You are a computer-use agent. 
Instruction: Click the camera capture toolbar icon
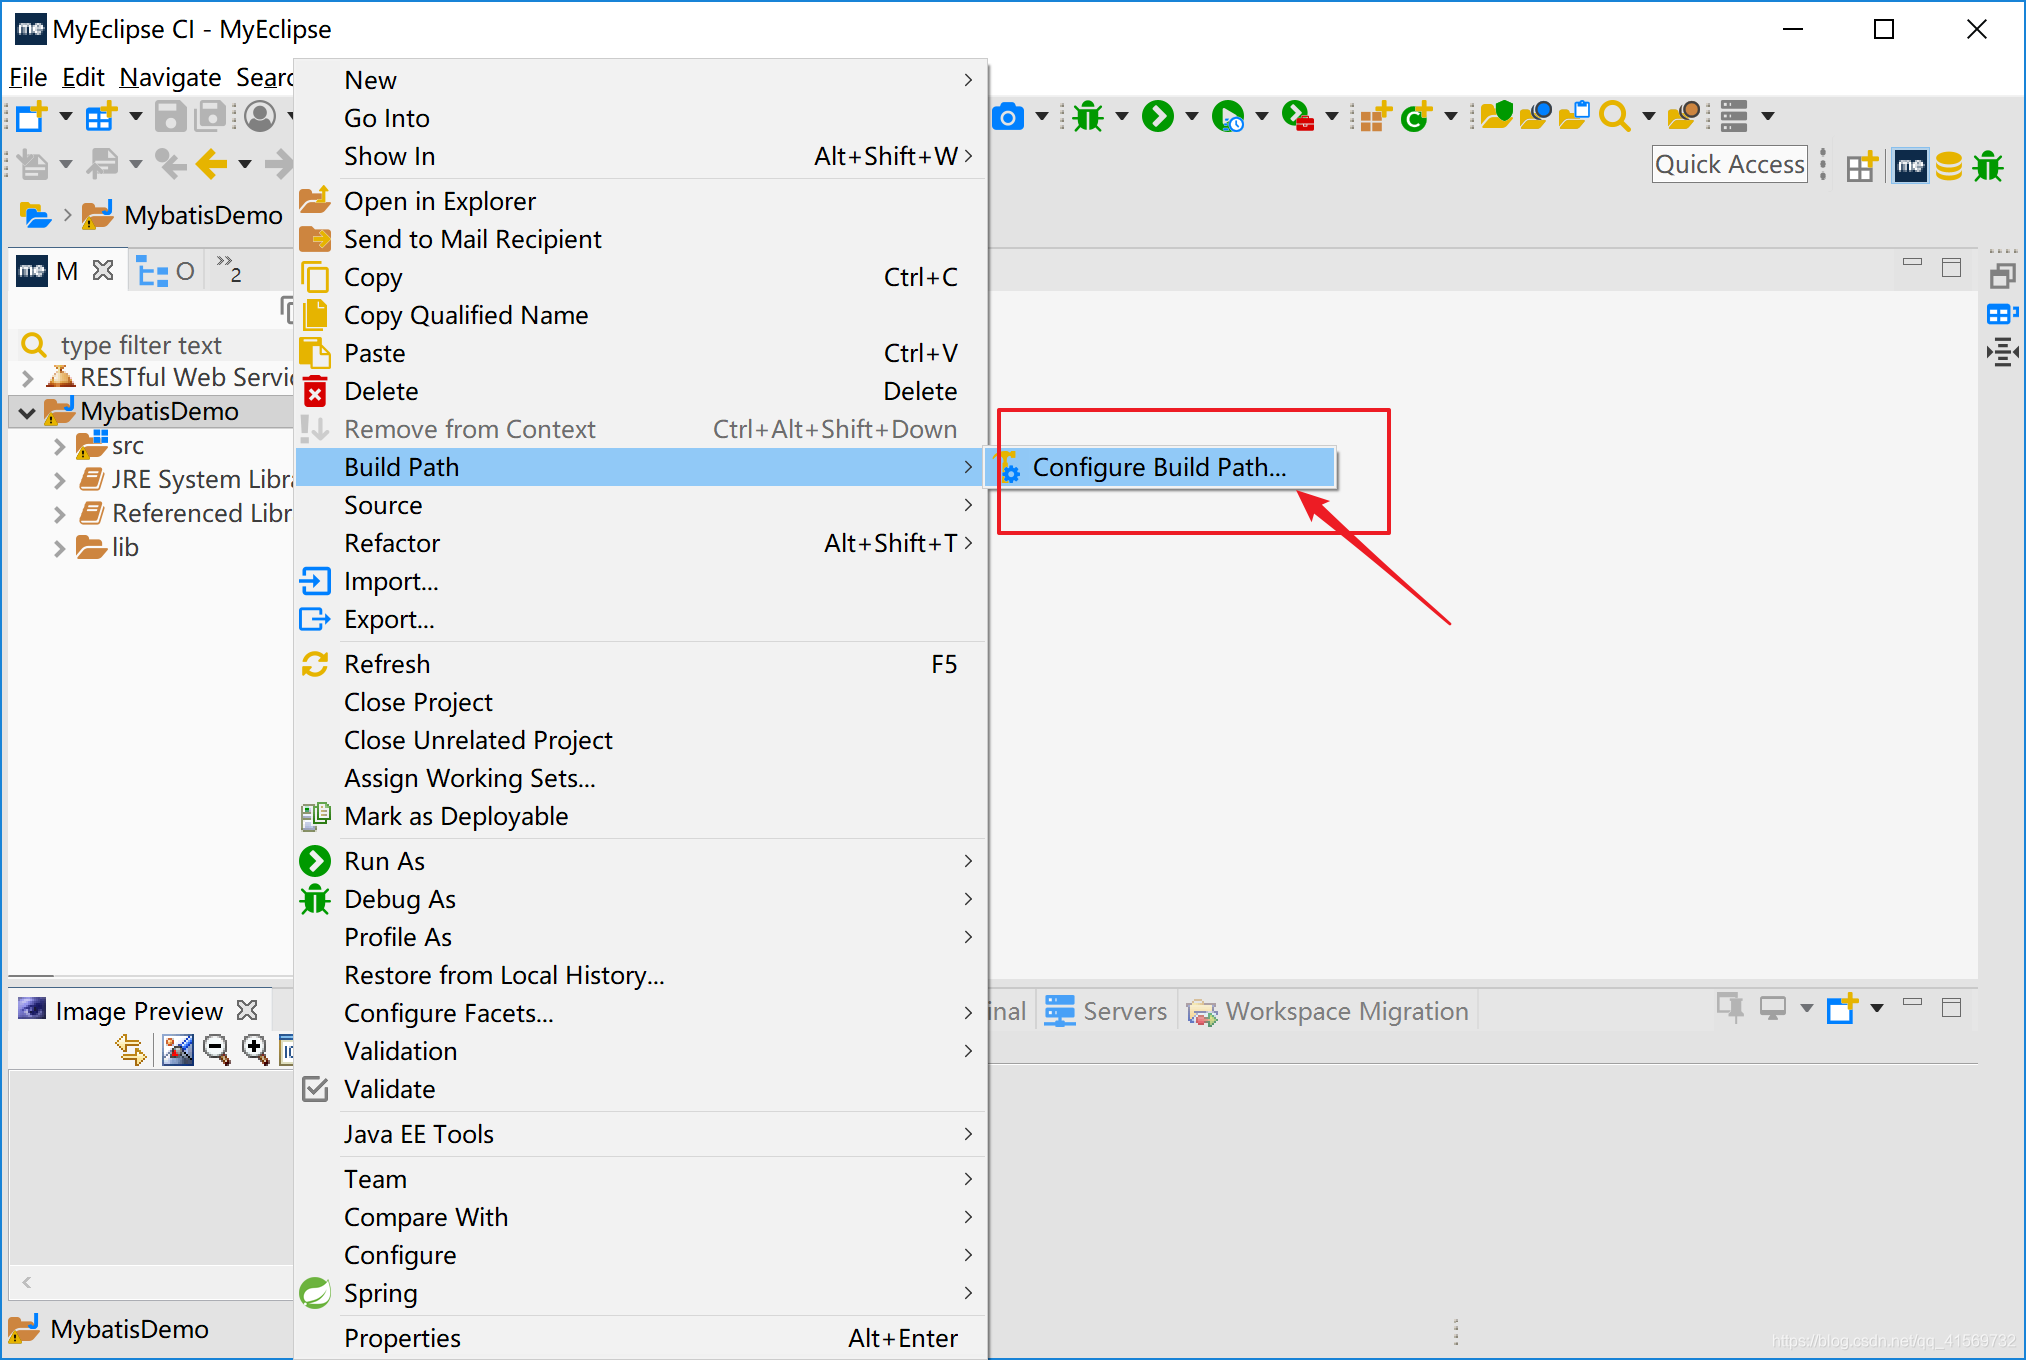point(1008,117)
